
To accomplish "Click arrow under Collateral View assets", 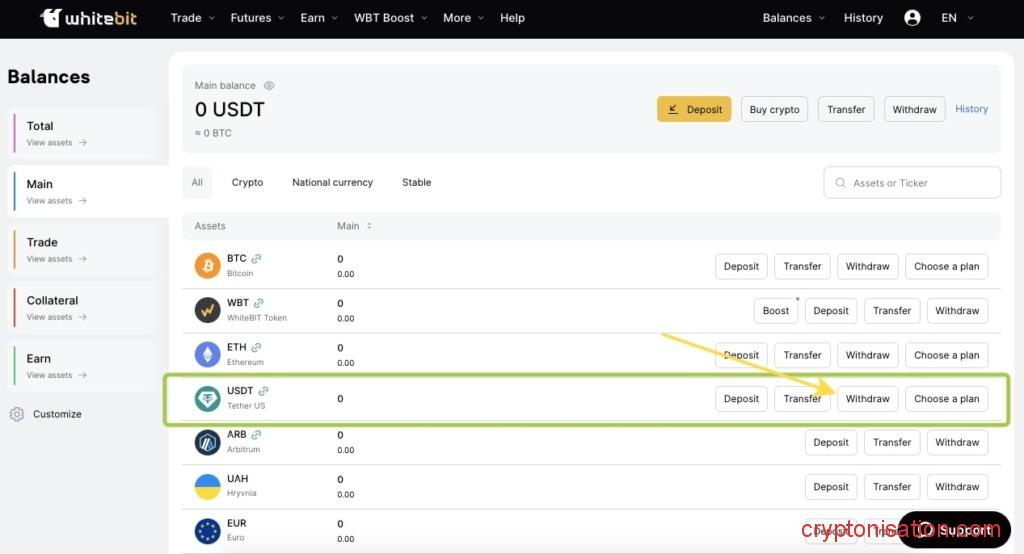I will (82, 317).
